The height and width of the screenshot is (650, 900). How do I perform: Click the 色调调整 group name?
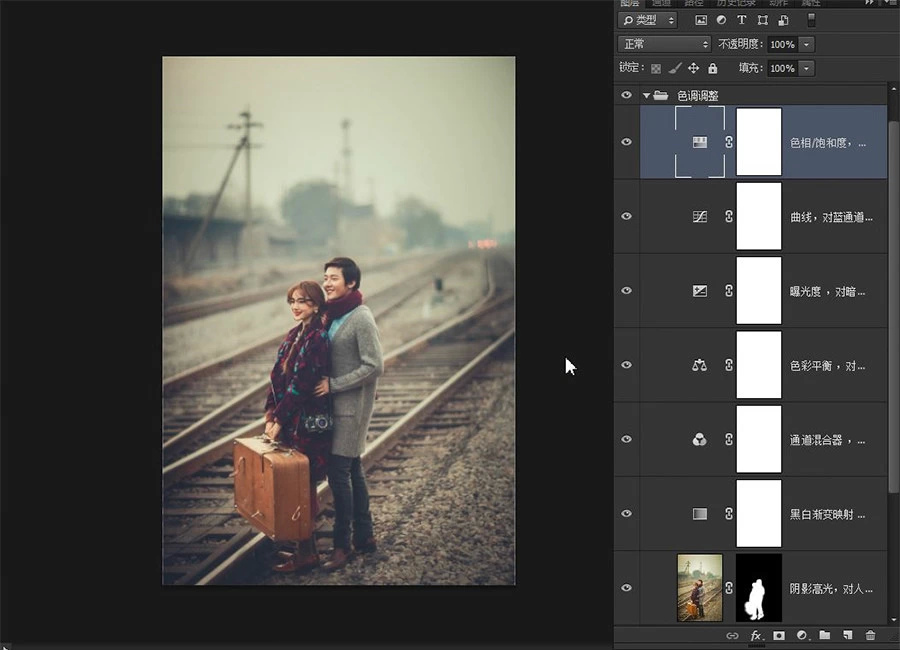click(x=697, y=95)
